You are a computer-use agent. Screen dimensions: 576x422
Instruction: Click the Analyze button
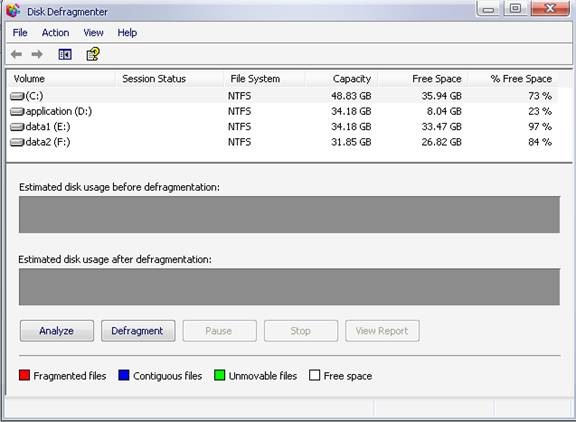click(x=57, y=331)
